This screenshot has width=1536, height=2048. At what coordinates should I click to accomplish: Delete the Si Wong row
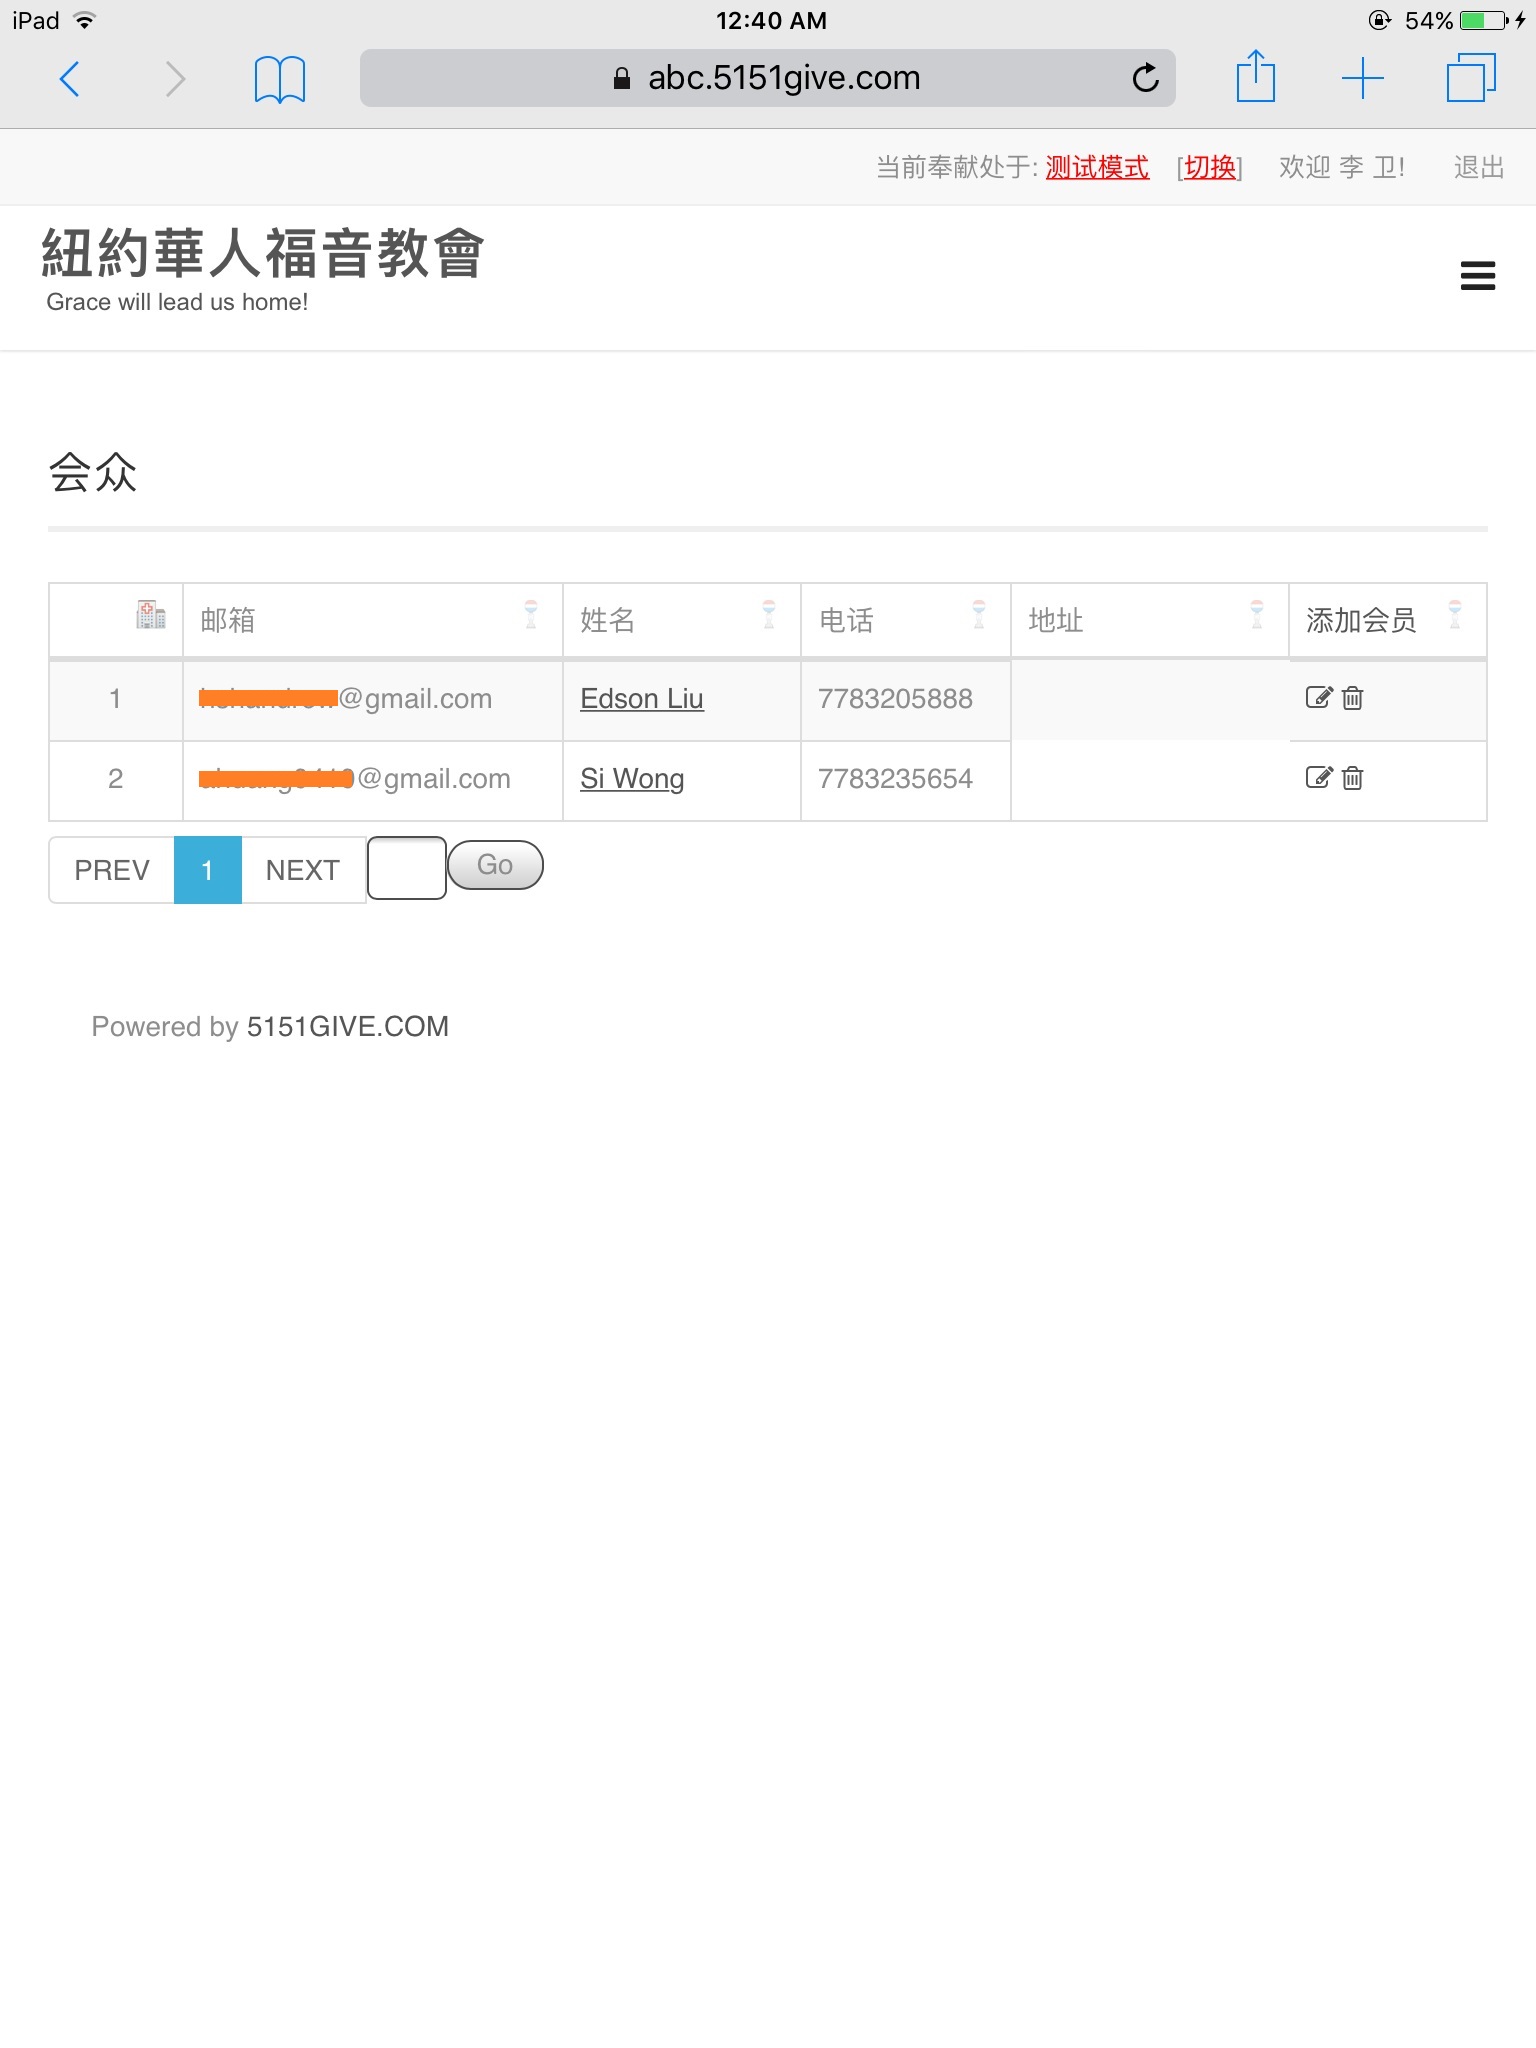[x=1352, y=777]
